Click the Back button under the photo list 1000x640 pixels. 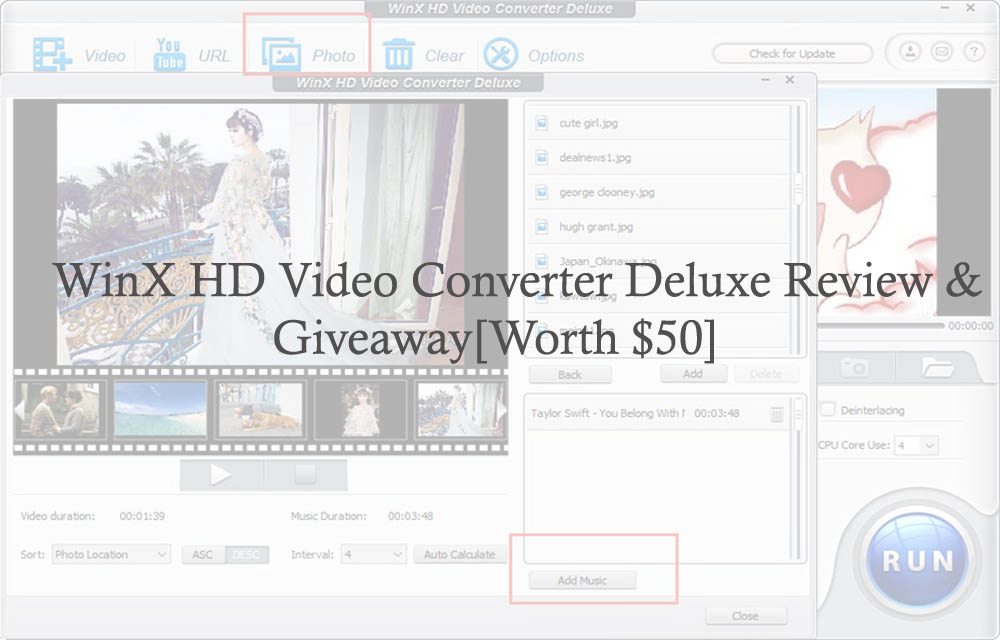(x=570, y=374)
